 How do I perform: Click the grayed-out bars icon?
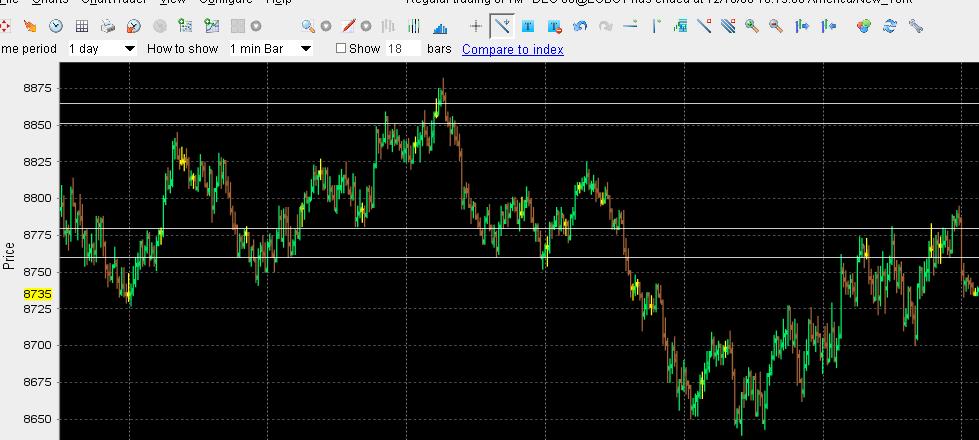tap(388, 26)
